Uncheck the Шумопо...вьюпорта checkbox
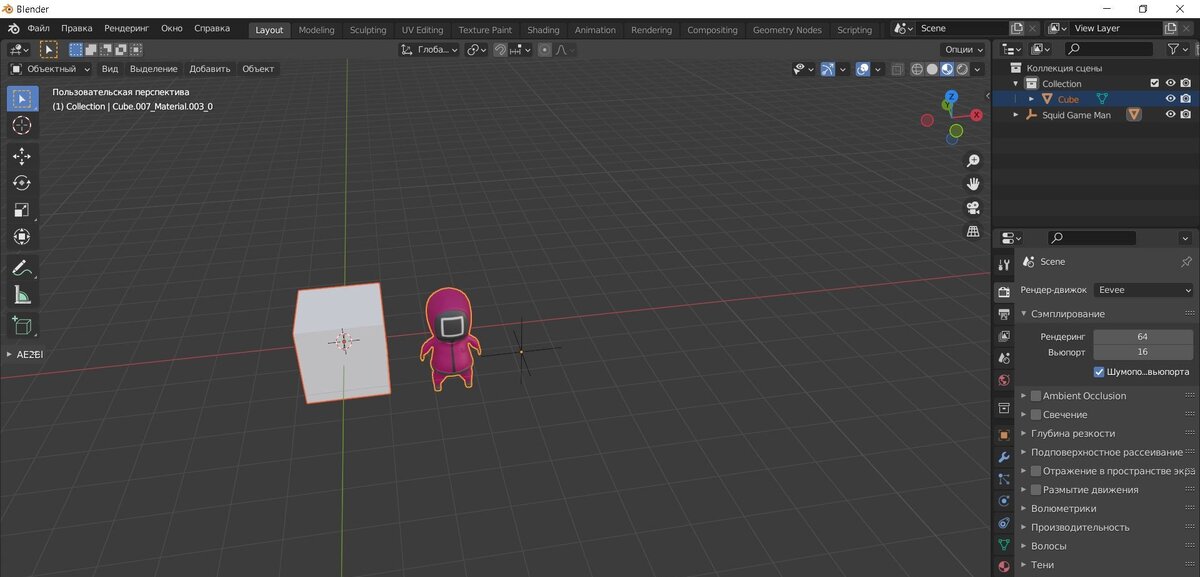This screenshot has width=1200, height=577. (x=1100, y=371)
